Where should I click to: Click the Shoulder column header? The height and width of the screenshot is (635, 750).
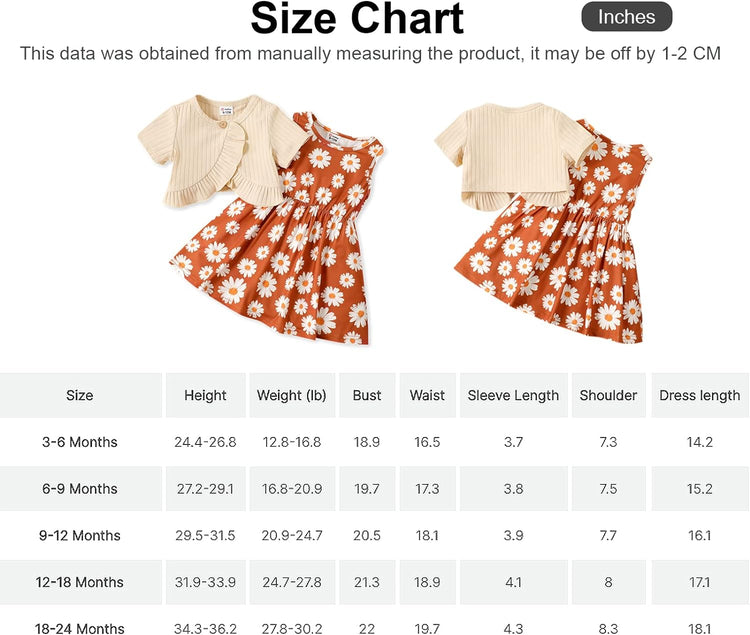(608, 395)
